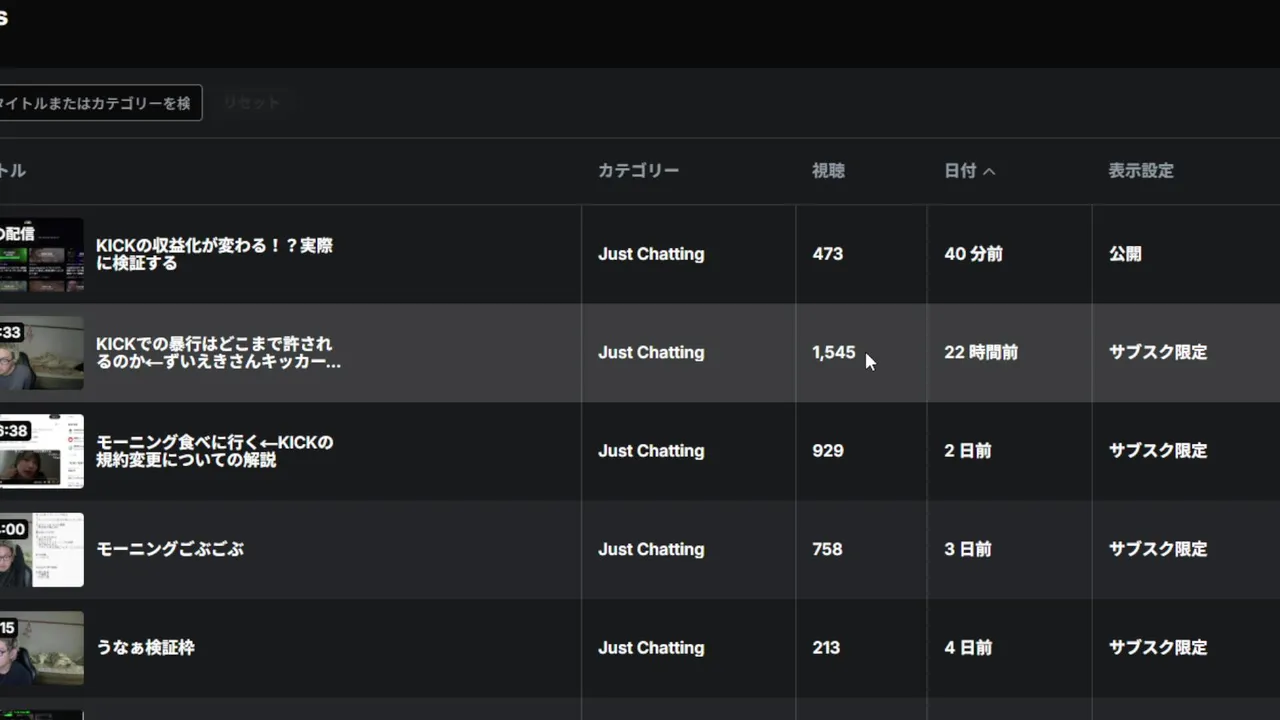Click the 視聴 views column header
This screenshot has width=1280, height=720.
[828, 171]
